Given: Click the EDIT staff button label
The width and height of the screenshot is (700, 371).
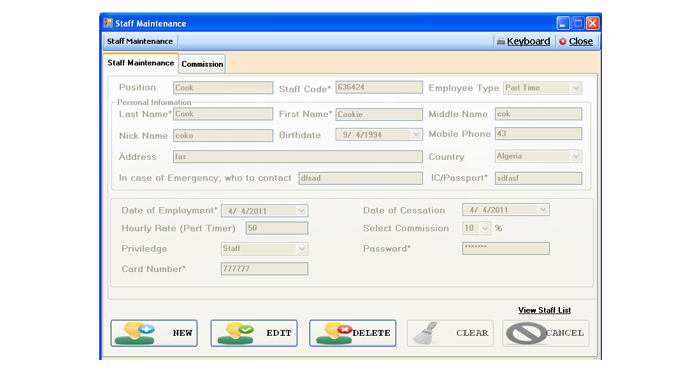Looking at the screenshot, I should [279, 333].
